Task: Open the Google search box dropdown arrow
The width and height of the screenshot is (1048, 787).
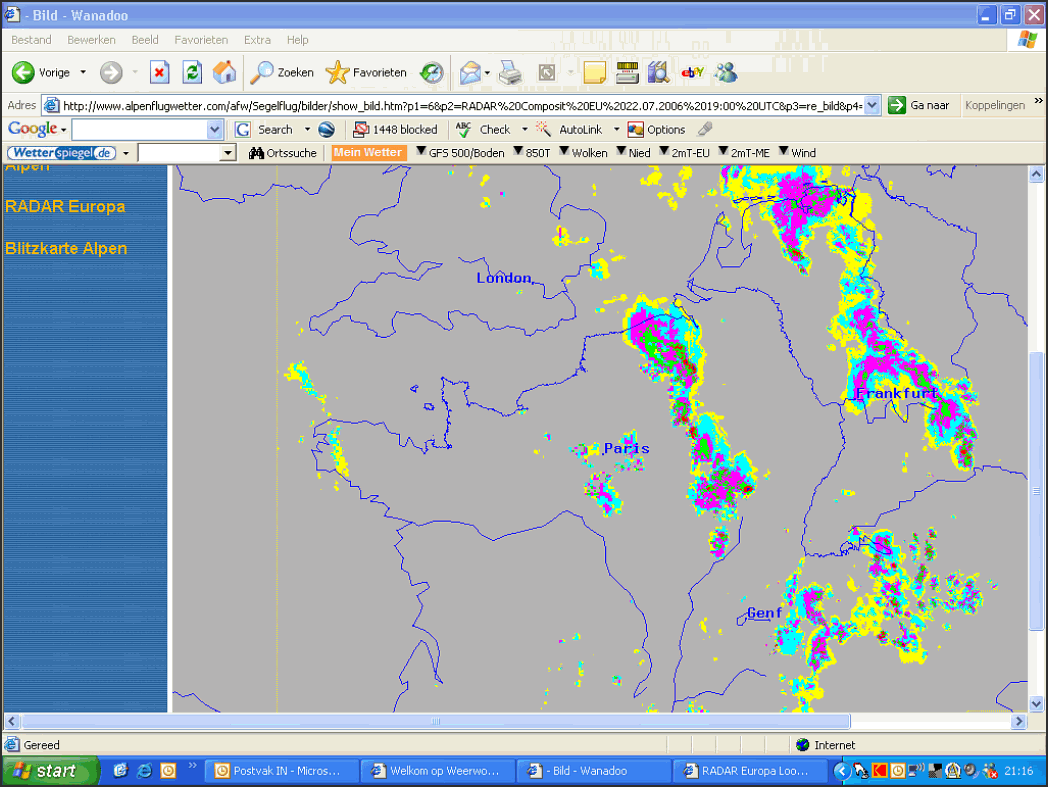Action: [215, 130]
